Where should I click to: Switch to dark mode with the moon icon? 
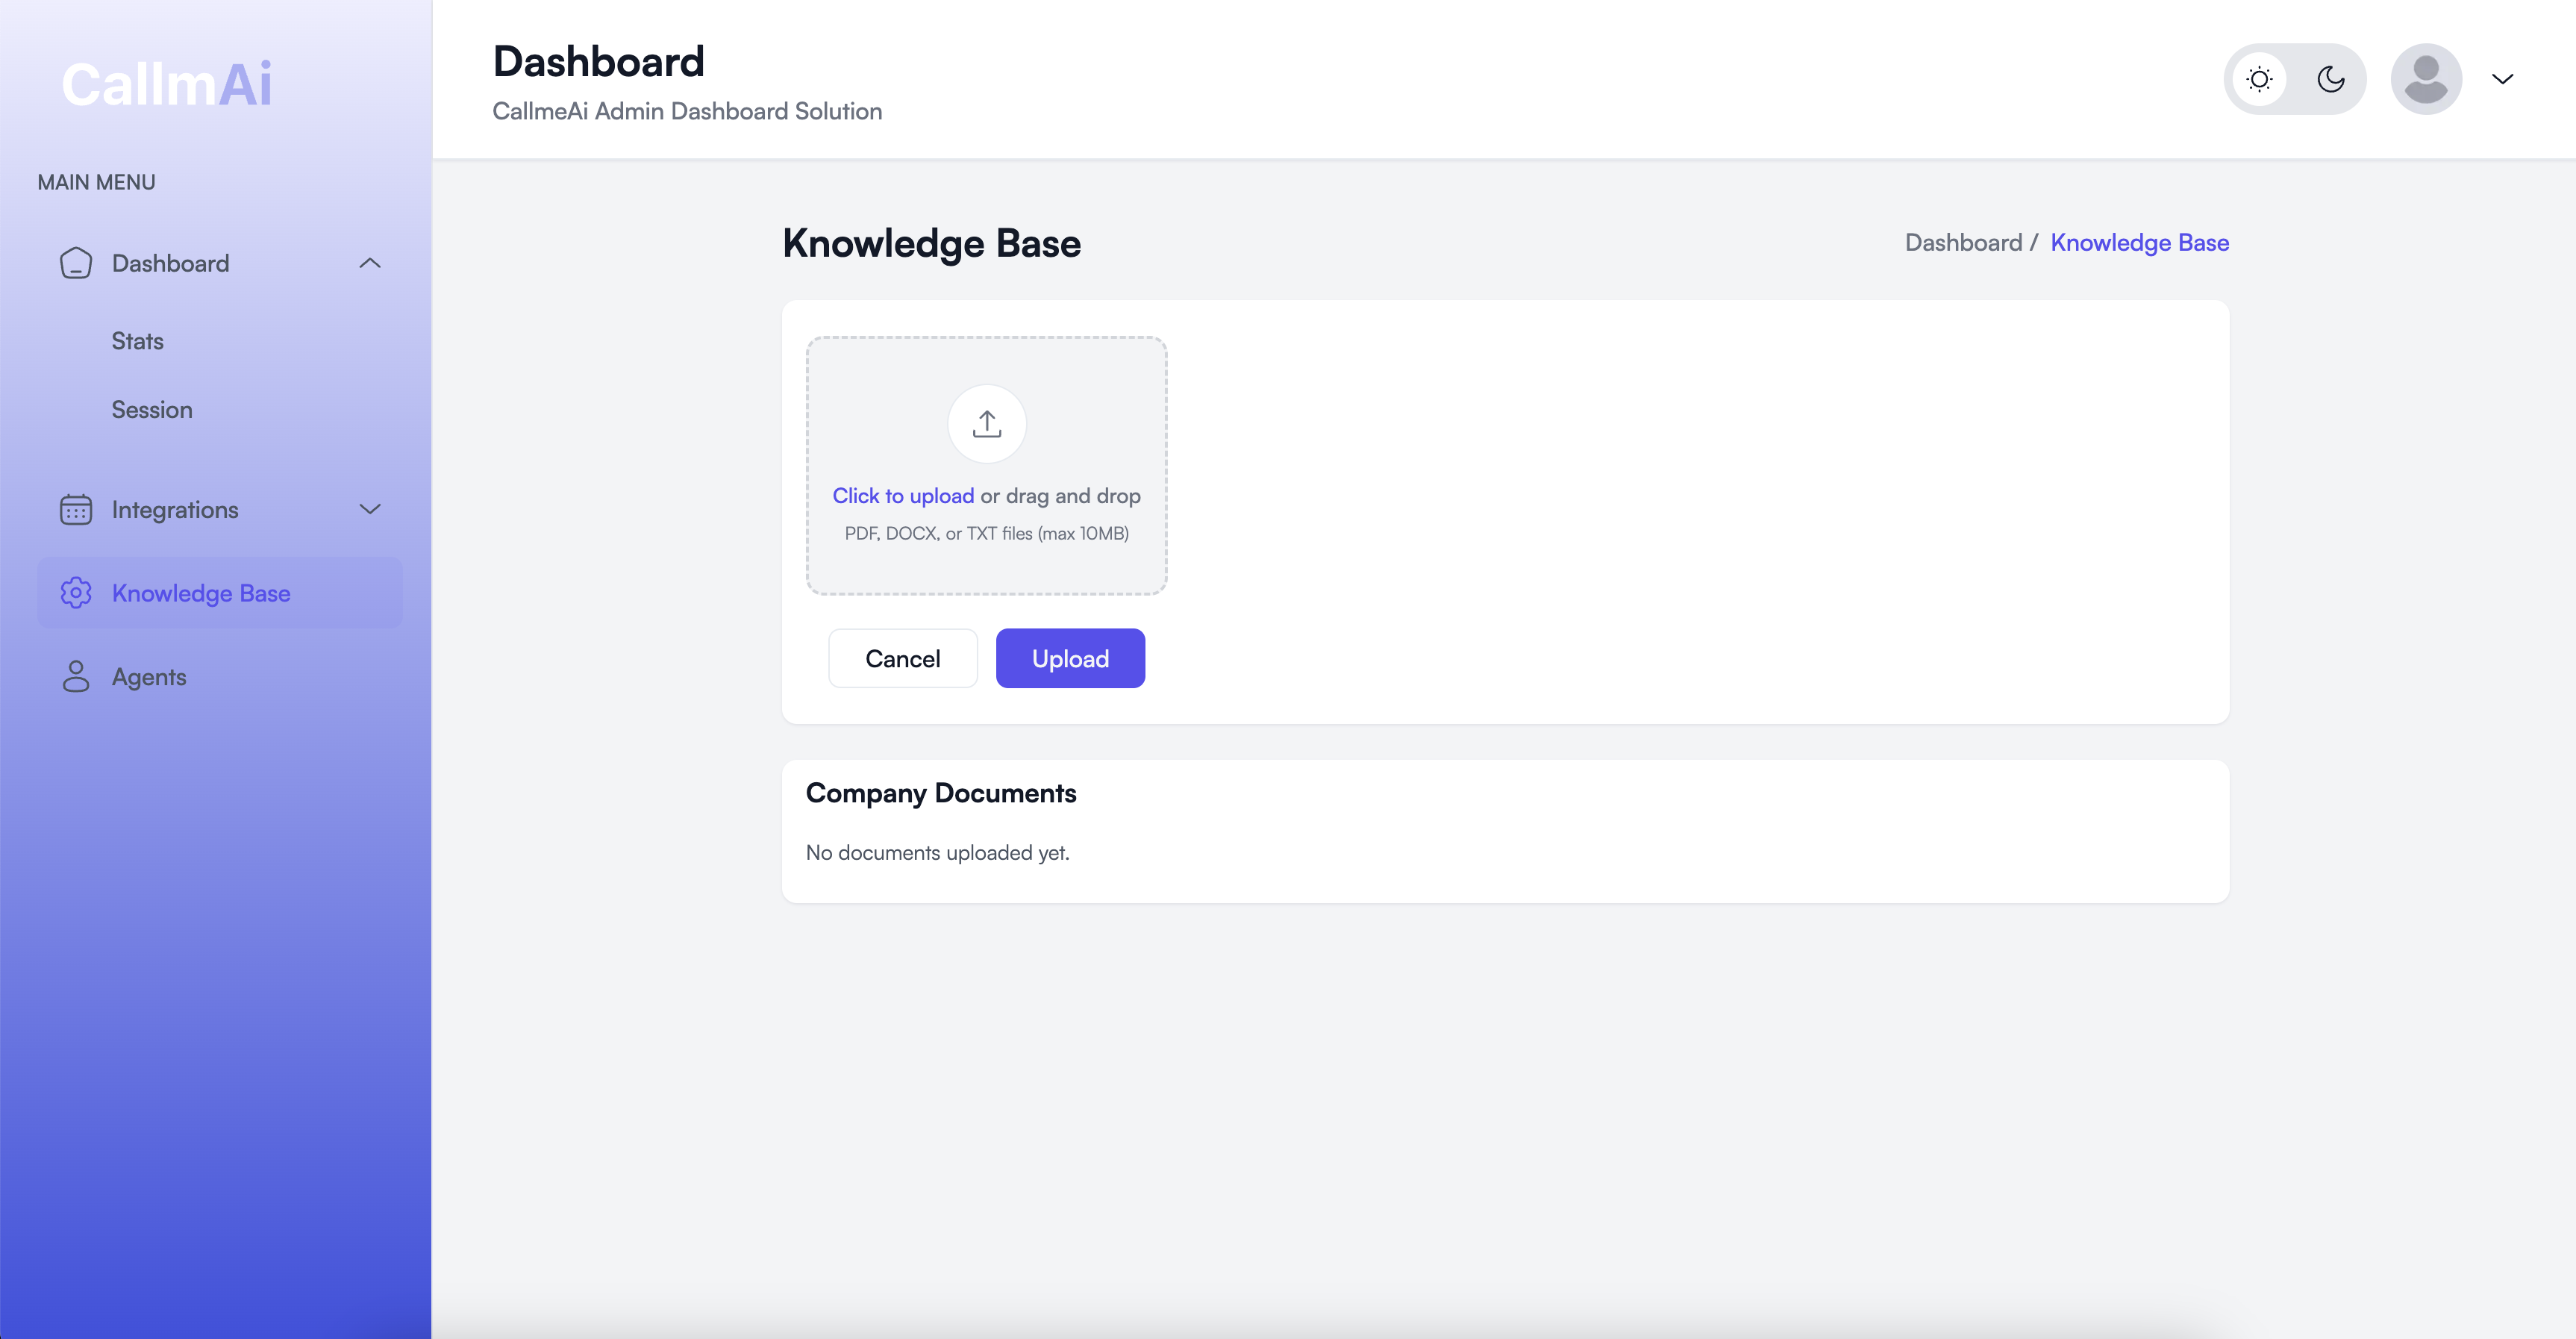2330,79
